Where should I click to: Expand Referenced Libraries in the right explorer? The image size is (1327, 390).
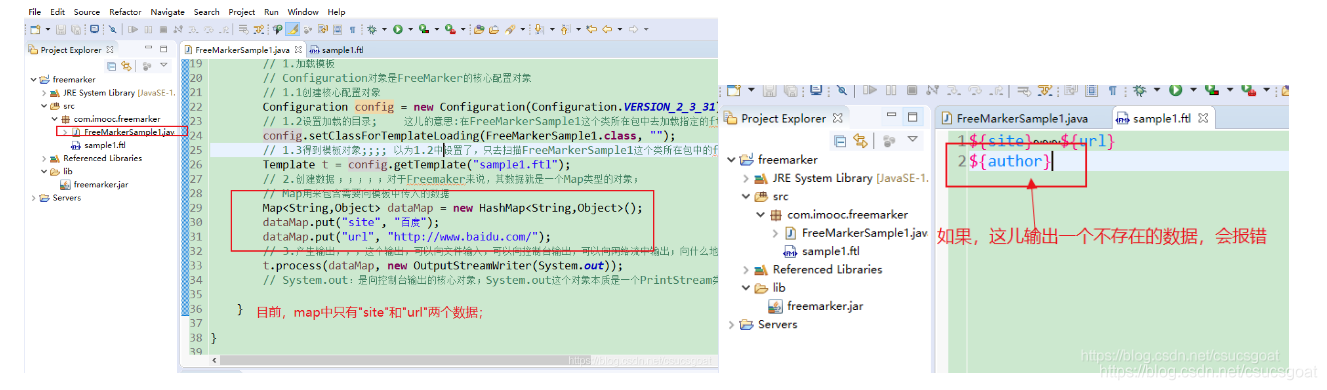[745, 269]
